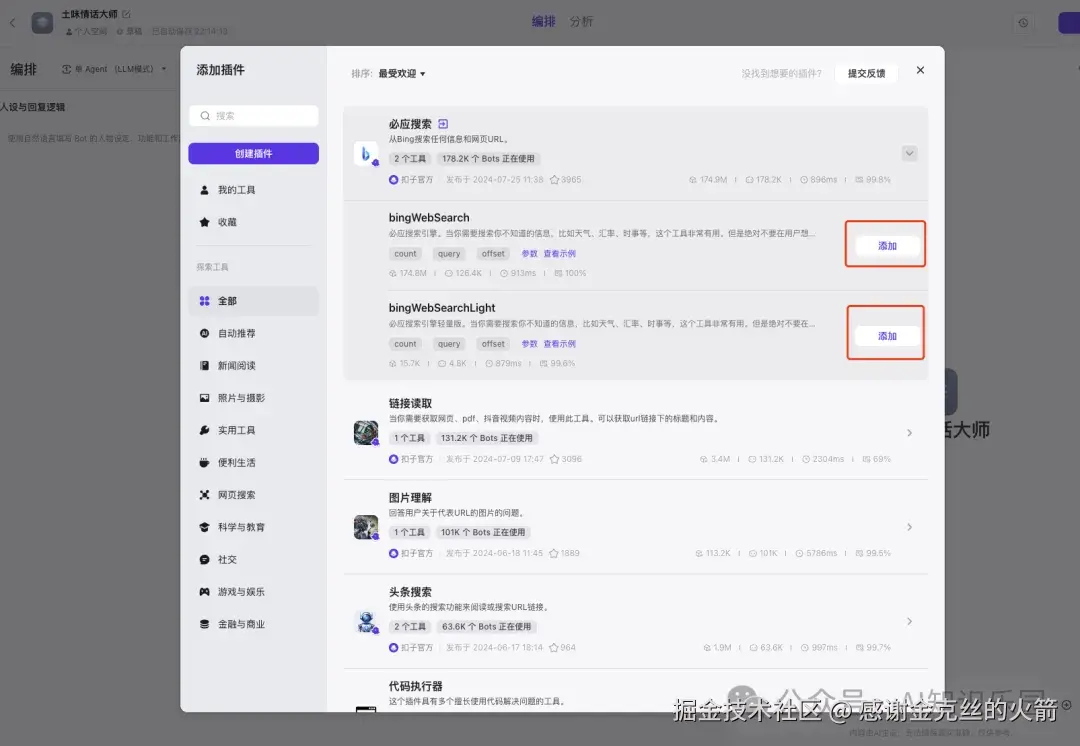Click the 提交反馈 feedback button
The image size is (1080, 746).
pyautogui.click(x=866, y=72)
